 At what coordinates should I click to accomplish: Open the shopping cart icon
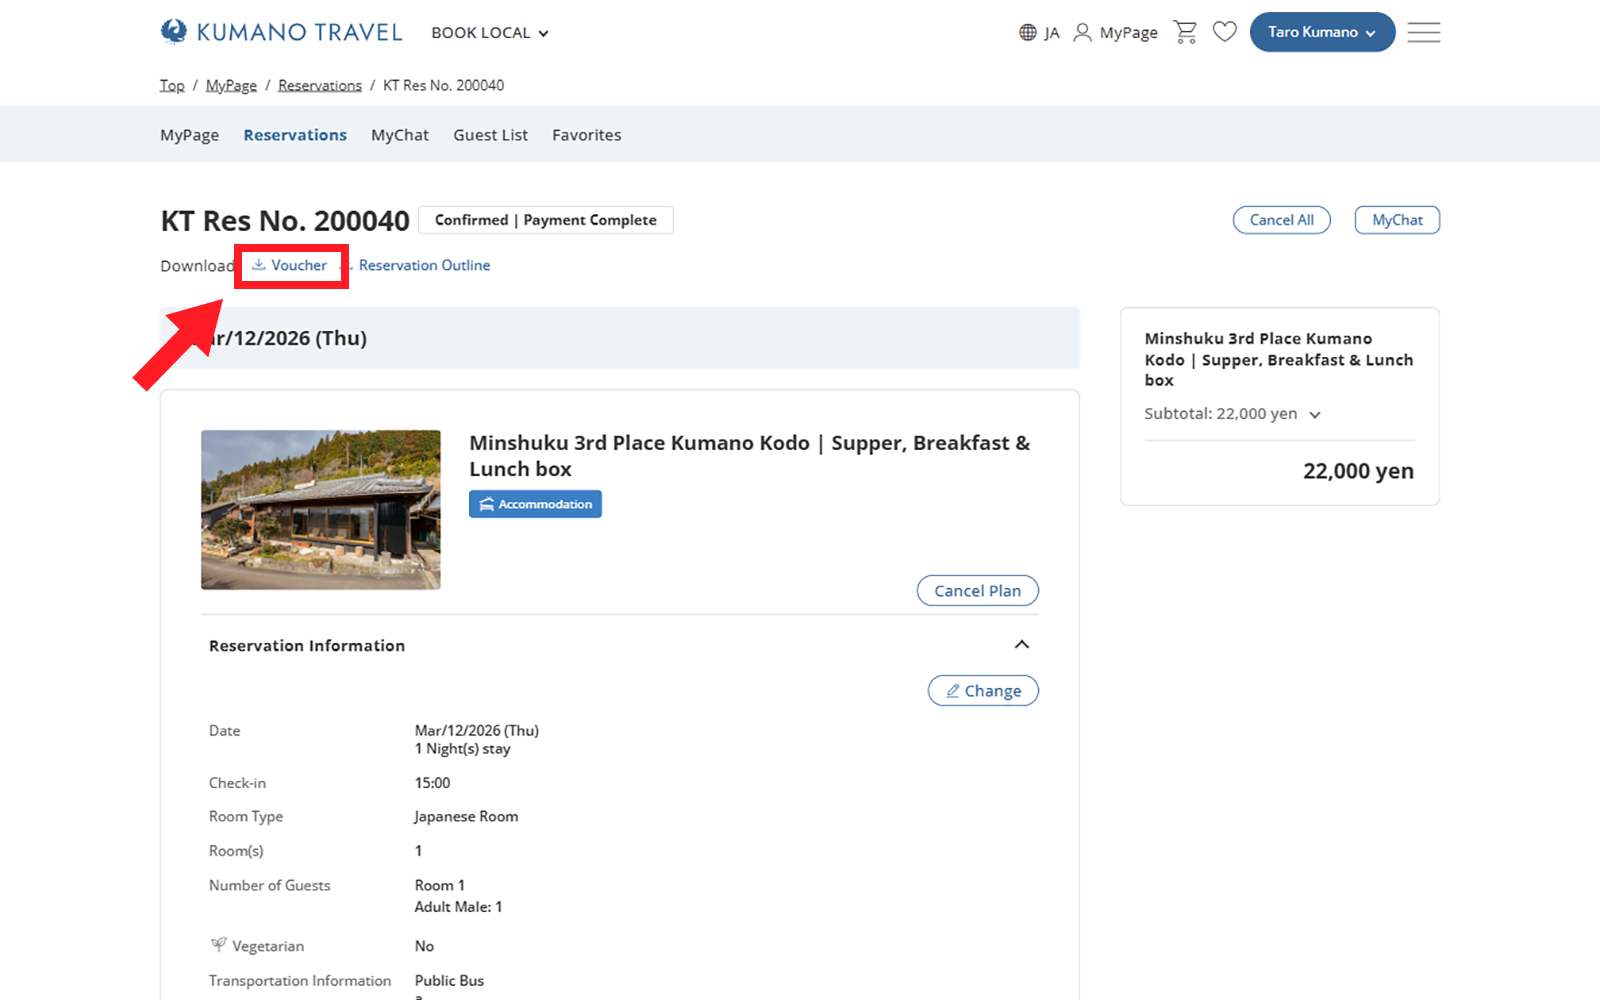(1185, 32)
